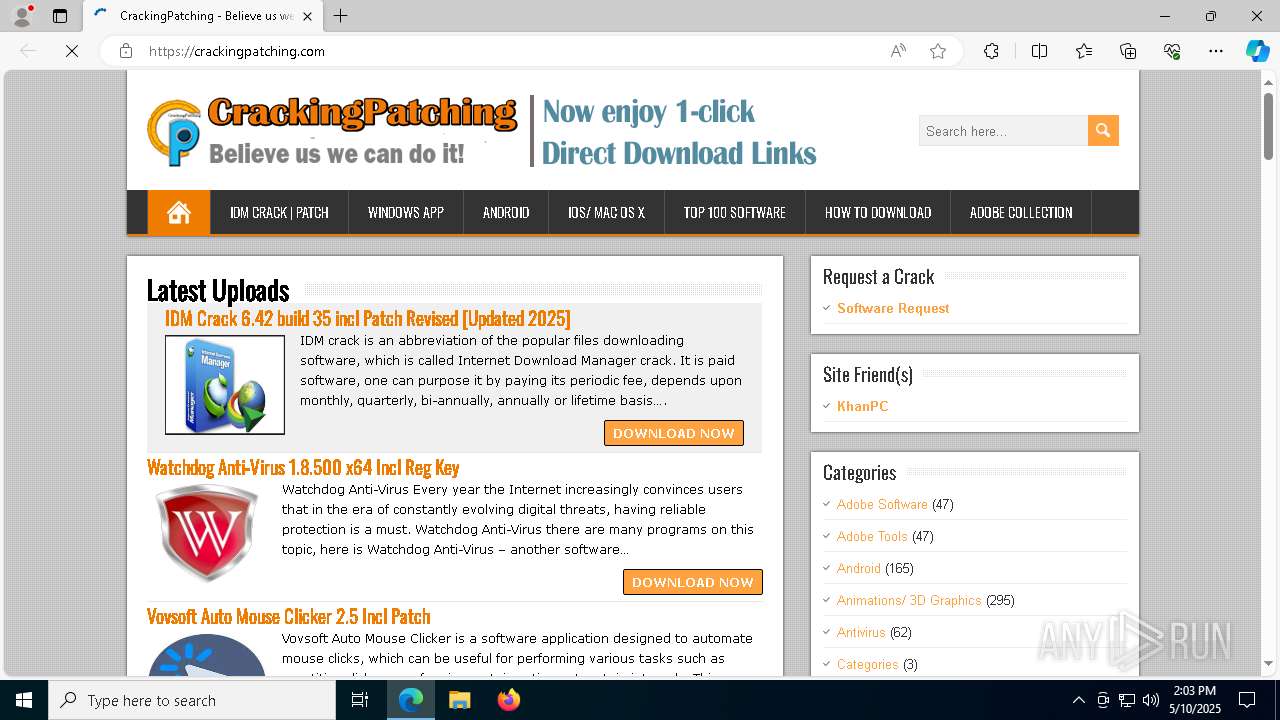
Task: Open IDM Crack 6.42 build 35 article
Action: point(368,318)
